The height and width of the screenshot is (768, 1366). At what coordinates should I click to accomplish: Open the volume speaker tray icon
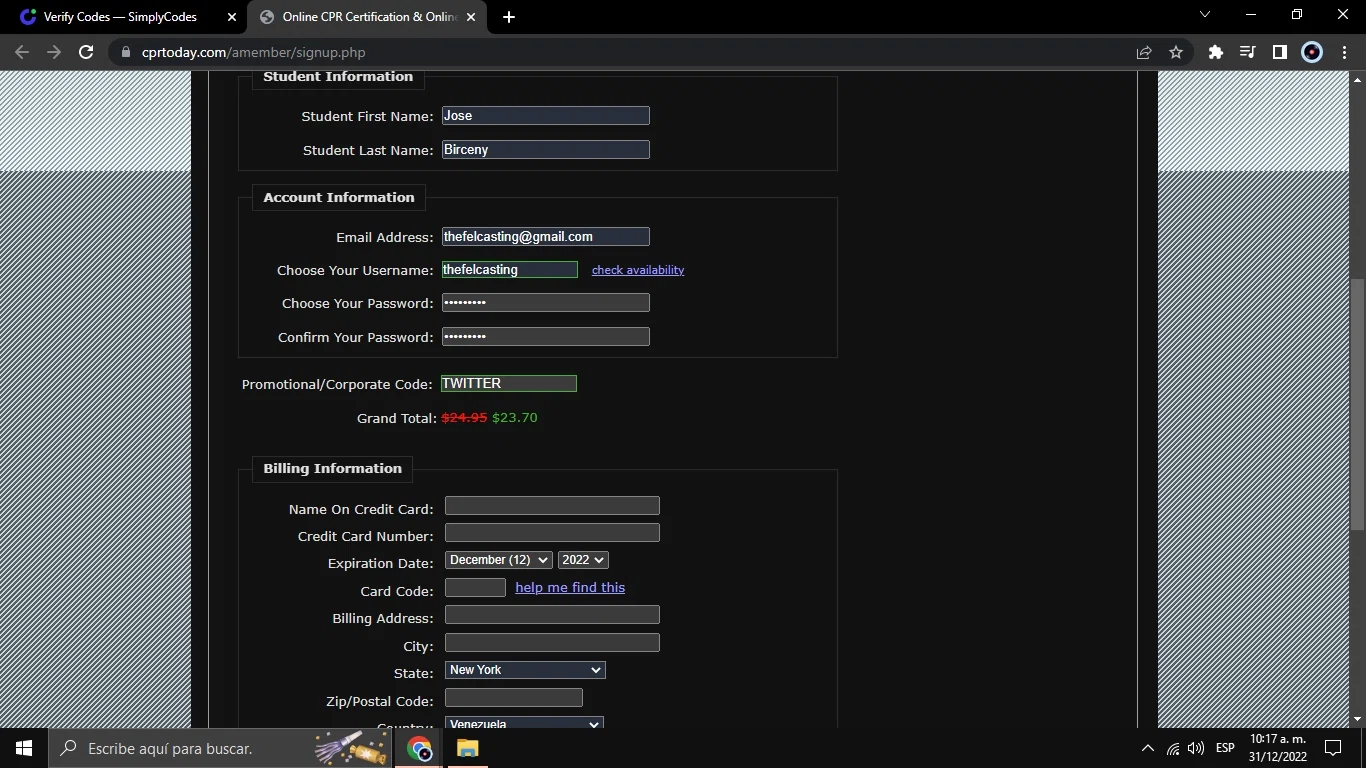[x=1196, y=748]
